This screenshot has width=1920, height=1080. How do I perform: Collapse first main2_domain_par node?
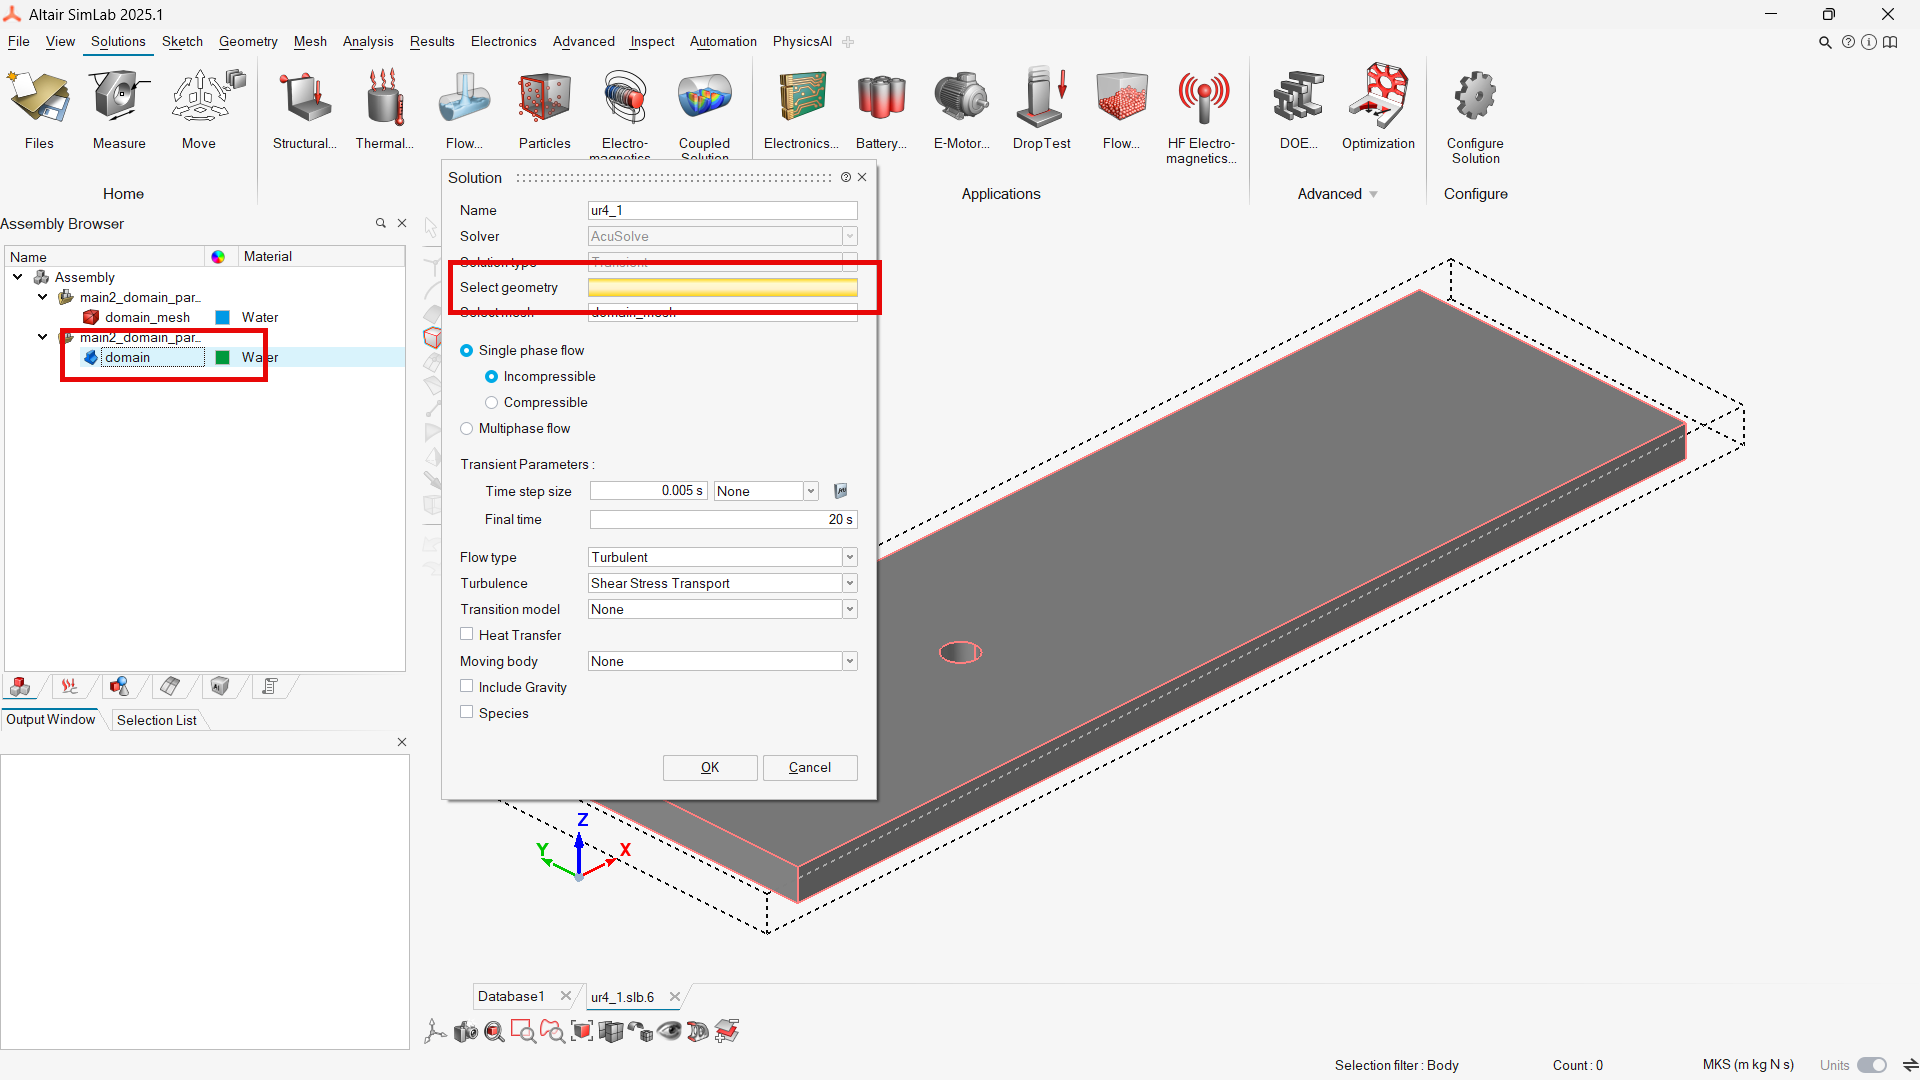click(x=42, y=297)
